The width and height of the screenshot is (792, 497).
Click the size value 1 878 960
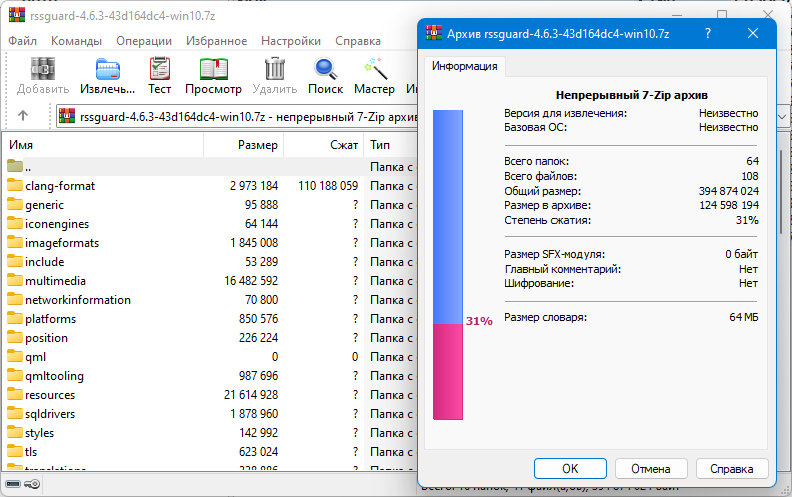pyautogui.click(x=254, y=414)
